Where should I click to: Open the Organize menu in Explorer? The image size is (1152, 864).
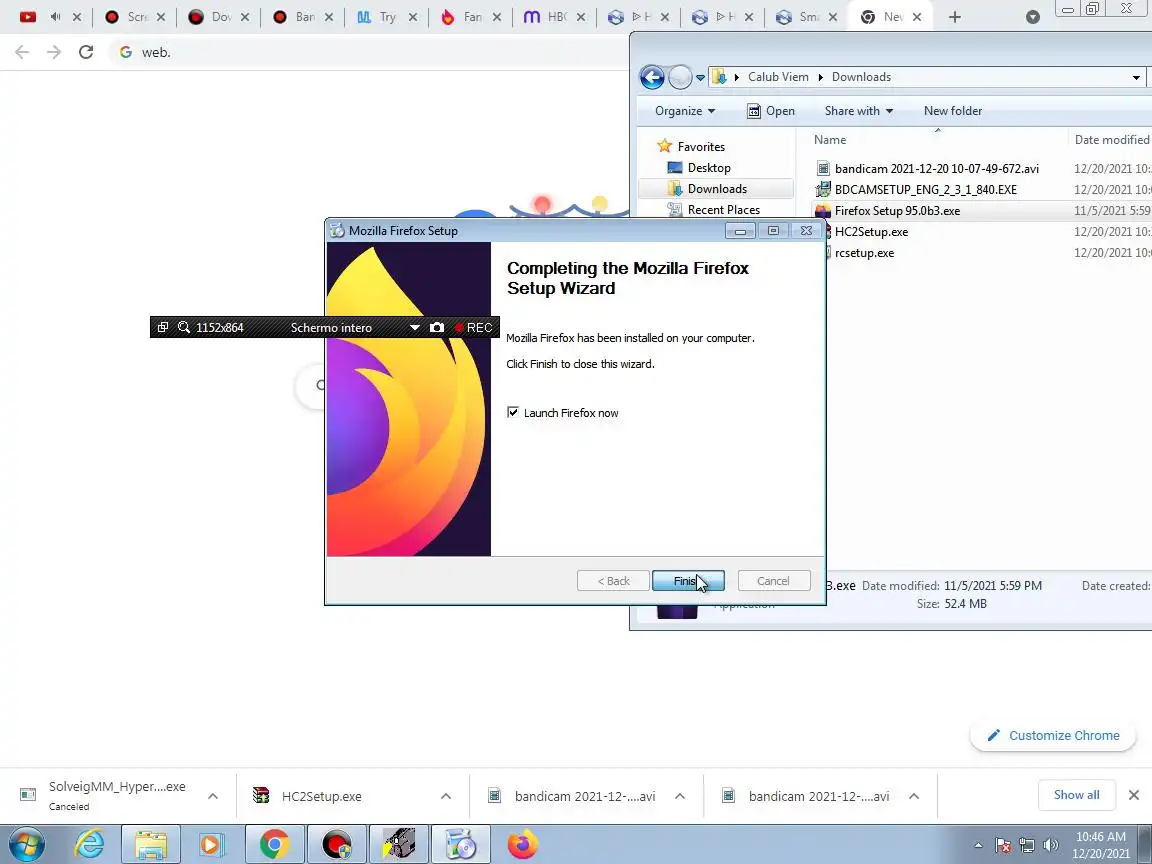[x=685, y=111]
